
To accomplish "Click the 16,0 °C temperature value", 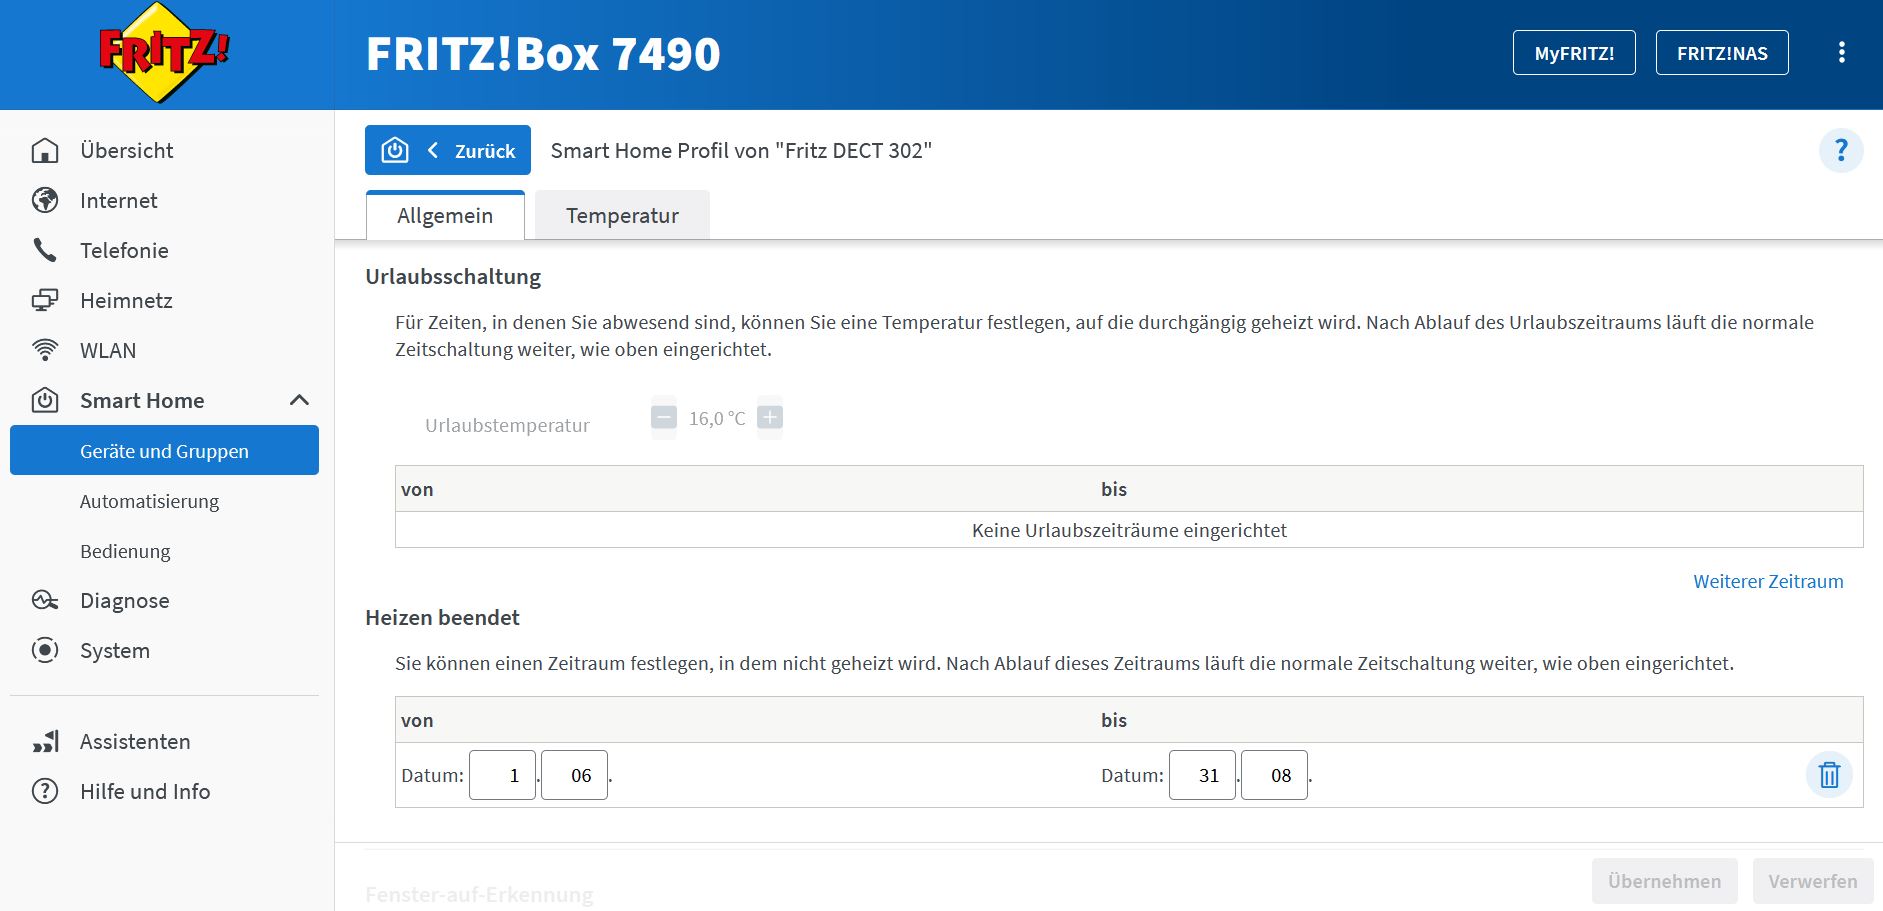I will 717,418.
